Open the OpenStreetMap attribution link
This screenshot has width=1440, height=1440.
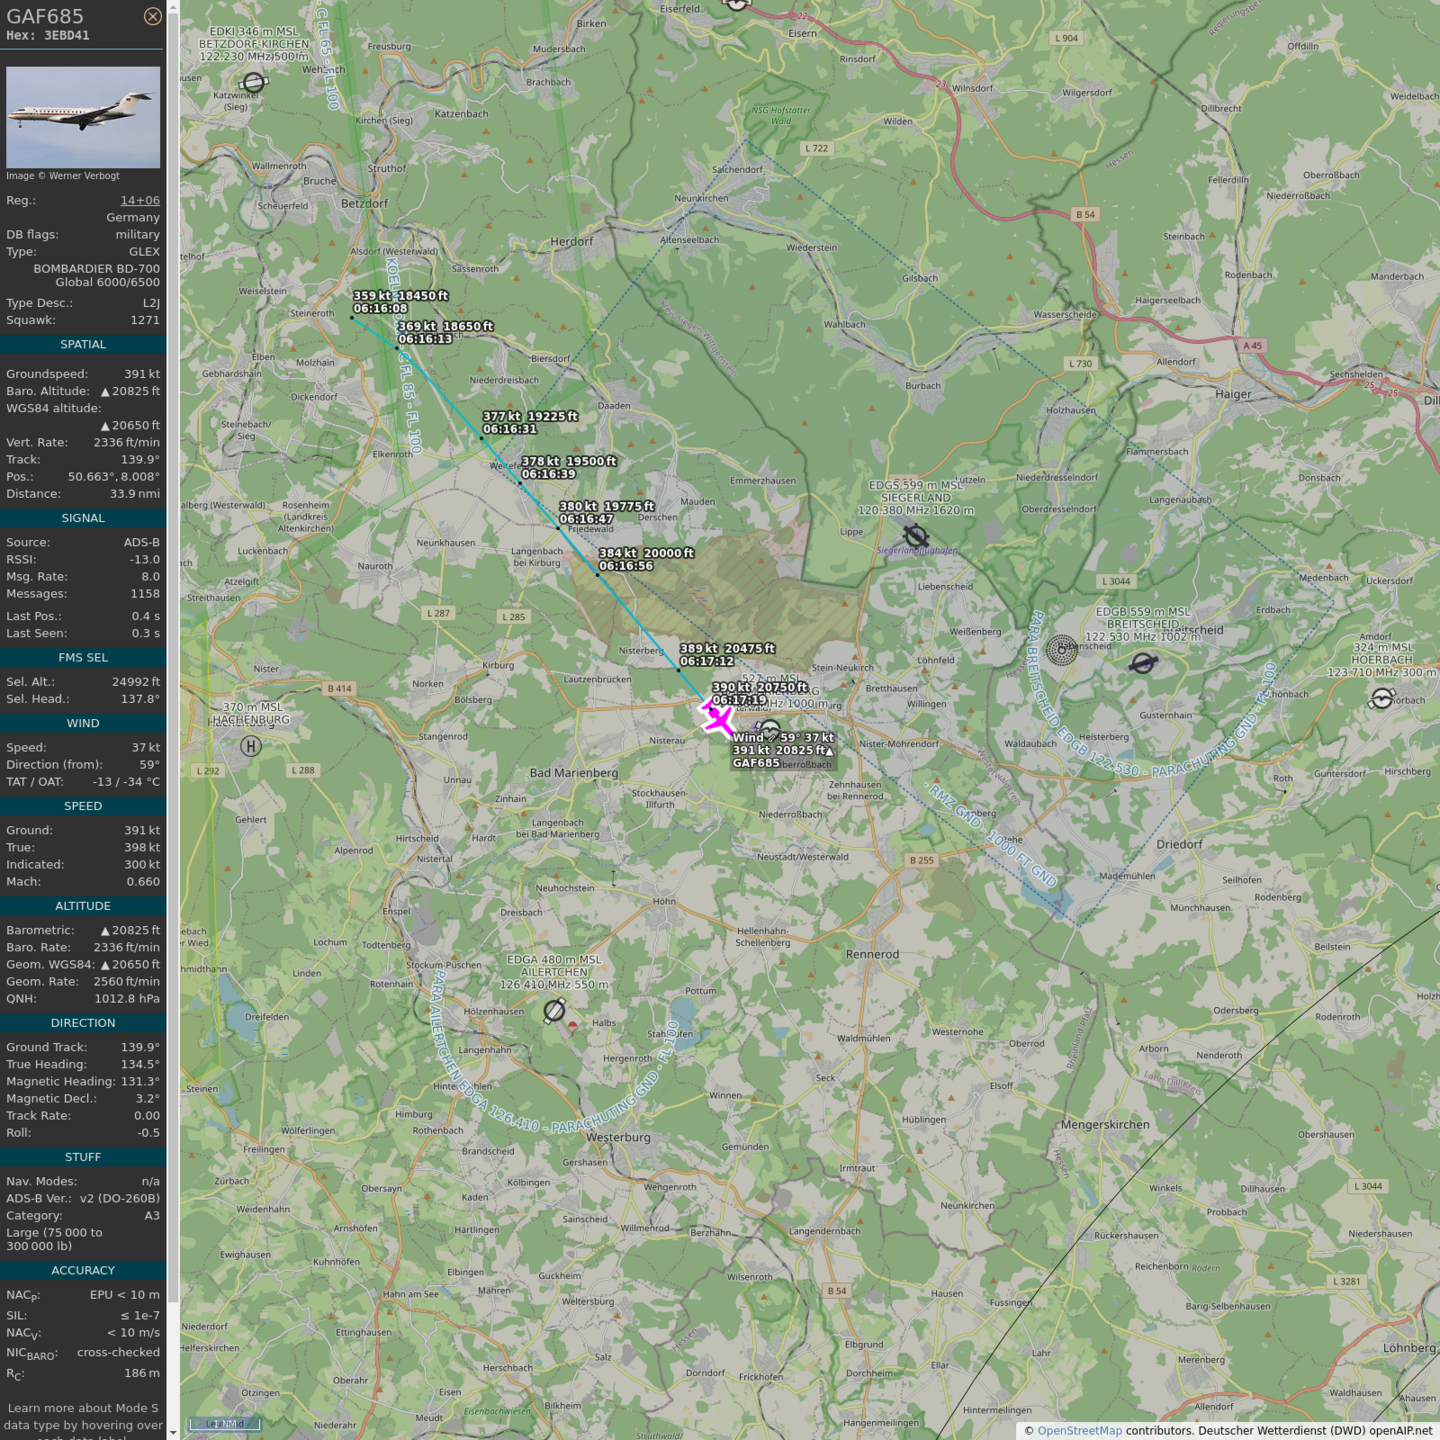click(x=1079, y=1430)
